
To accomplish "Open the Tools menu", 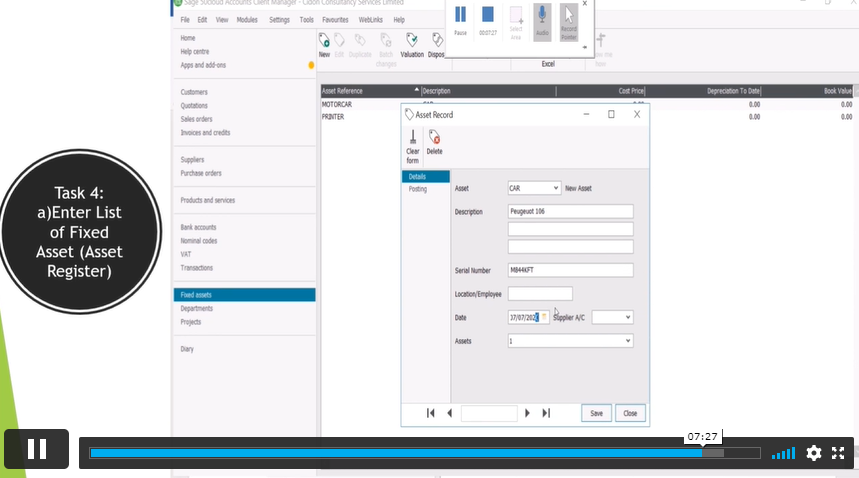I will click(x=307, y=20).
